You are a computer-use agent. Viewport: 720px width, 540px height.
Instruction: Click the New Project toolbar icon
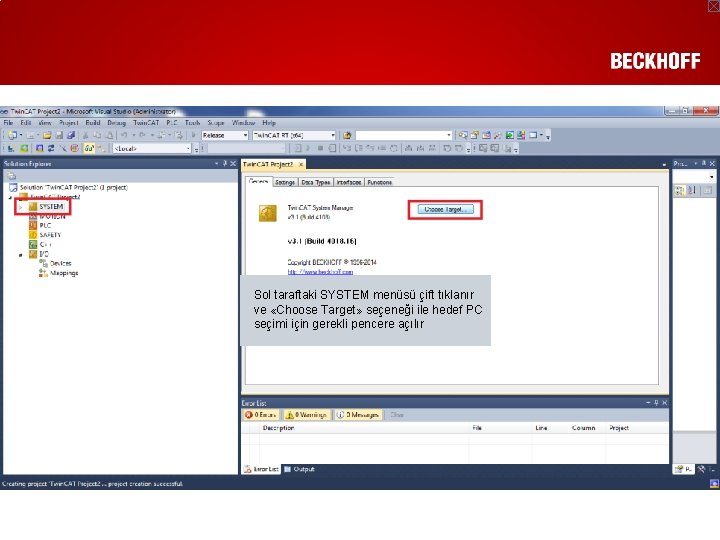coord(12,135)
